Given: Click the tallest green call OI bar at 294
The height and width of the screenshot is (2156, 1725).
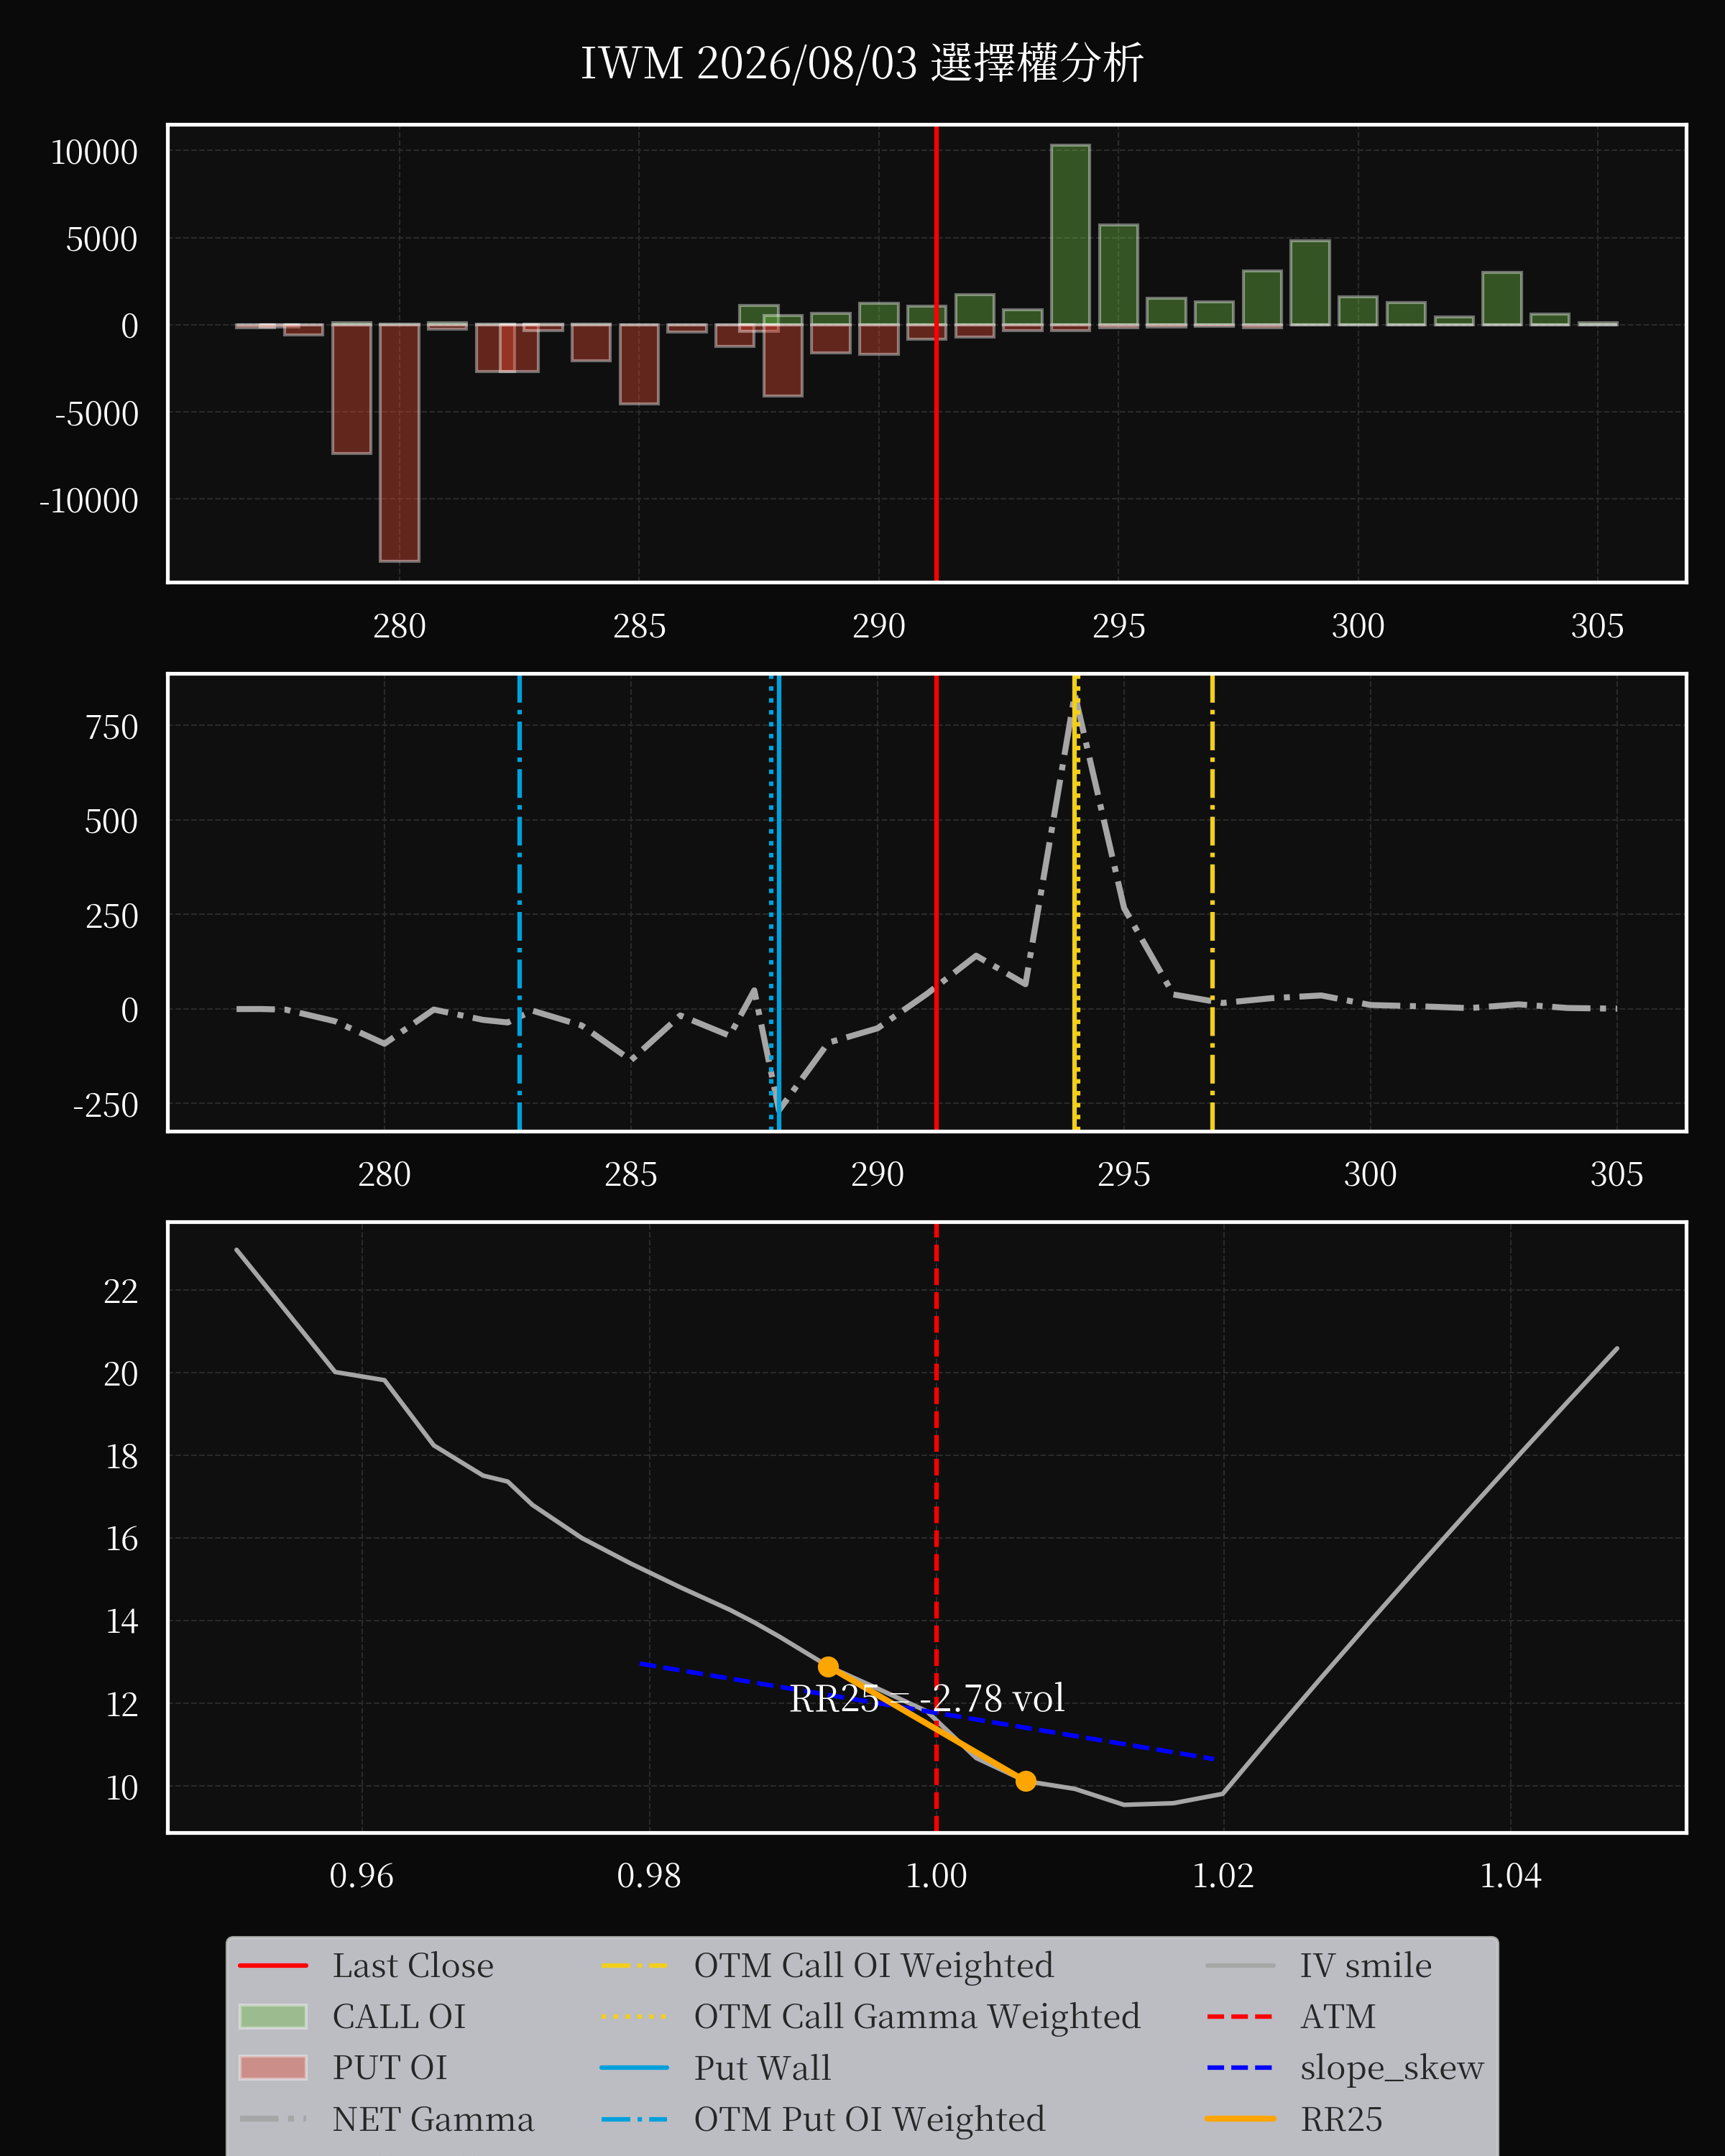Looking at the screenshot, I should [x=1070, y=235].
